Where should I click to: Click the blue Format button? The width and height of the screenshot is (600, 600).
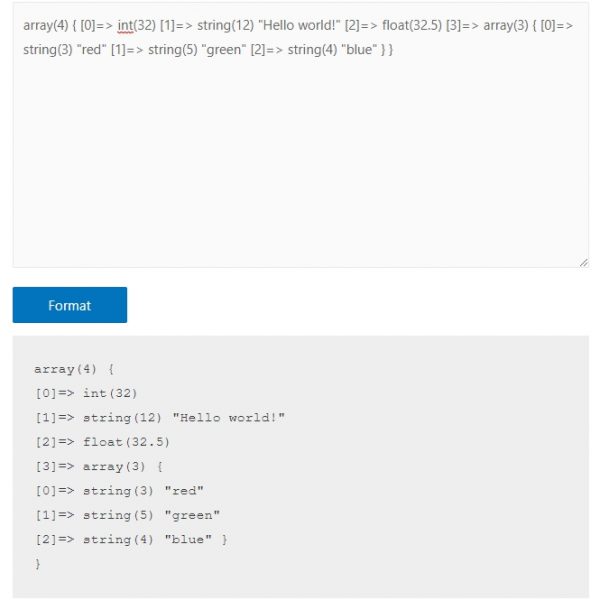tap(69, 305)
